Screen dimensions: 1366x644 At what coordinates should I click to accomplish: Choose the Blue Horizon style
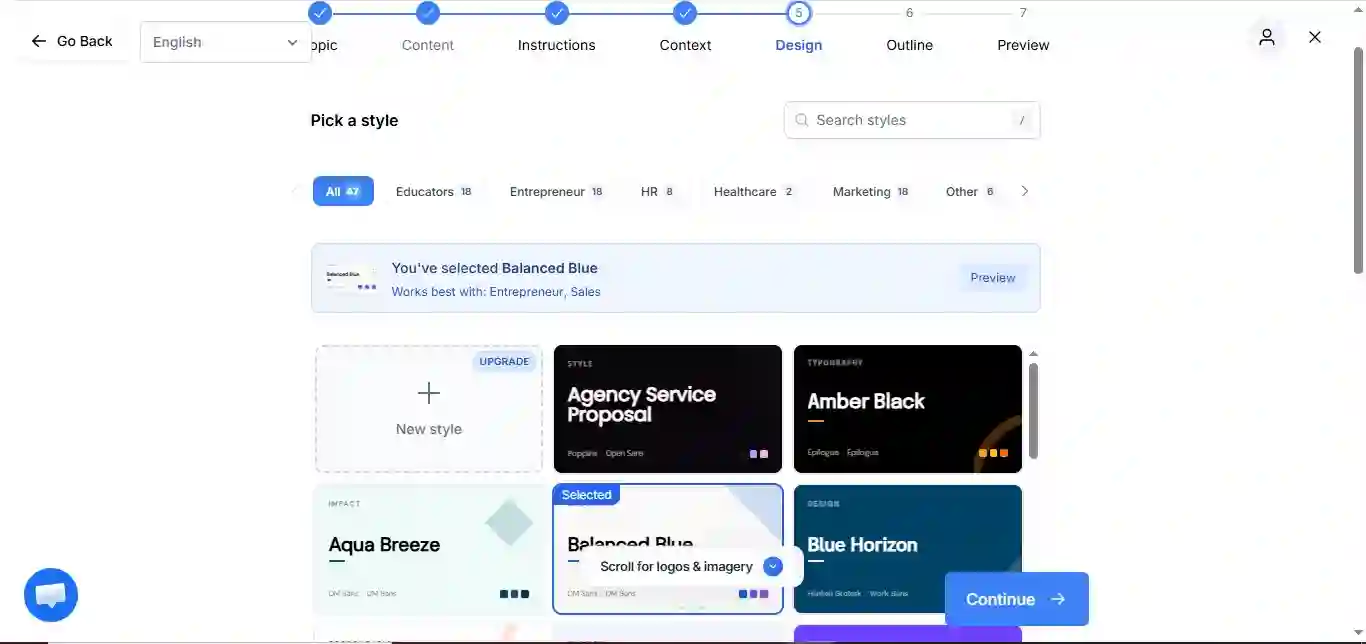(908, 549)
